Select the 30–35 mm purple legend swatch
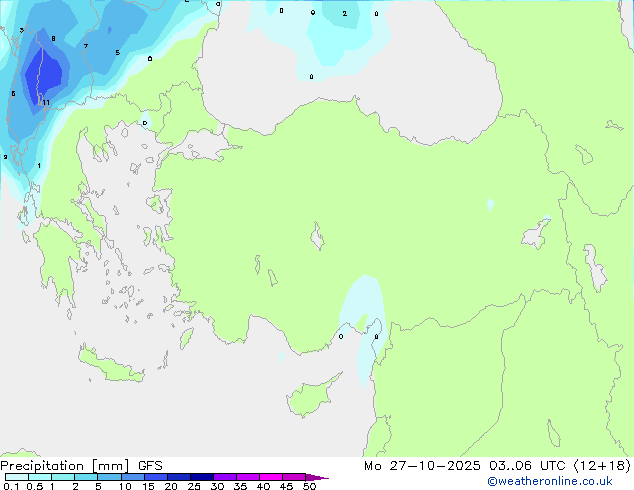Image resolution: width=634 pixels, height=490 pixels. [225, 477]
